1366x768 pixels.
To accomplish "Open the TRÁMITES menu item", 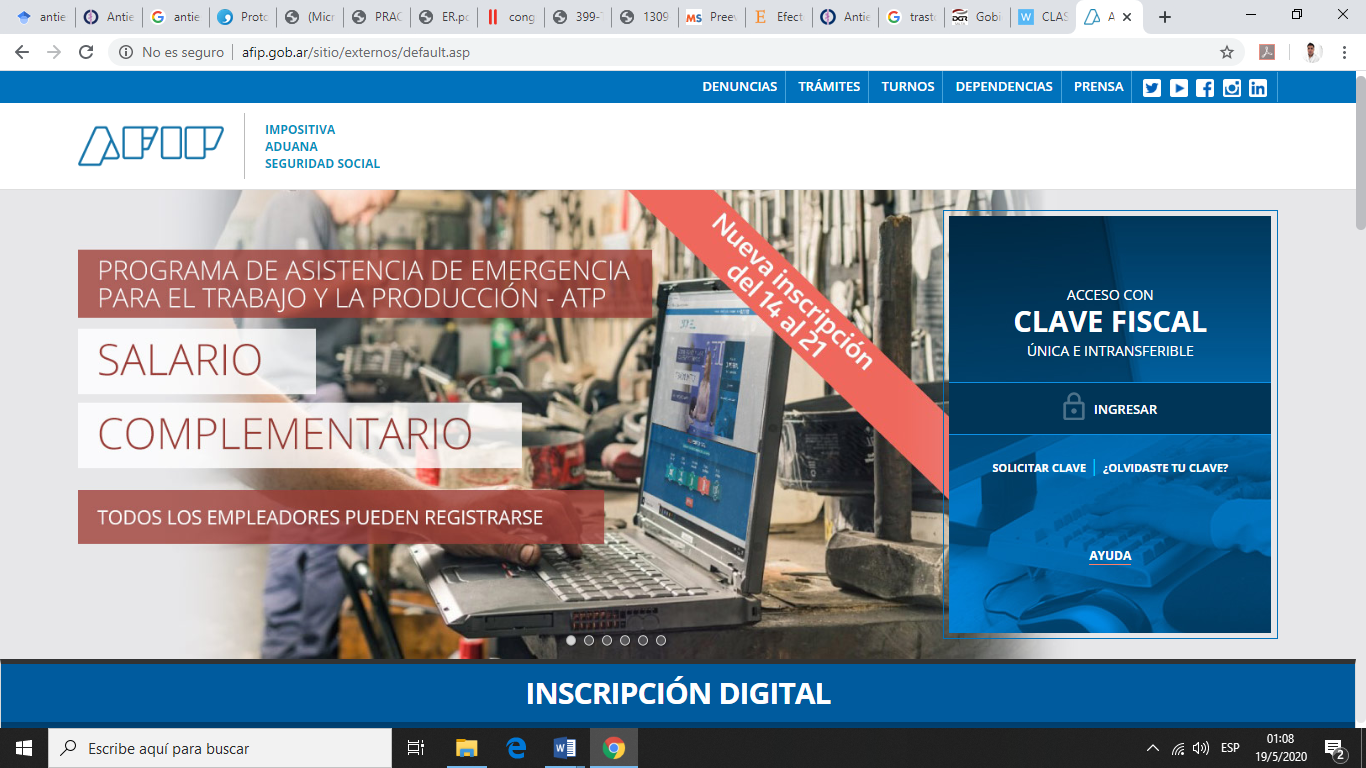I will 829,87.
